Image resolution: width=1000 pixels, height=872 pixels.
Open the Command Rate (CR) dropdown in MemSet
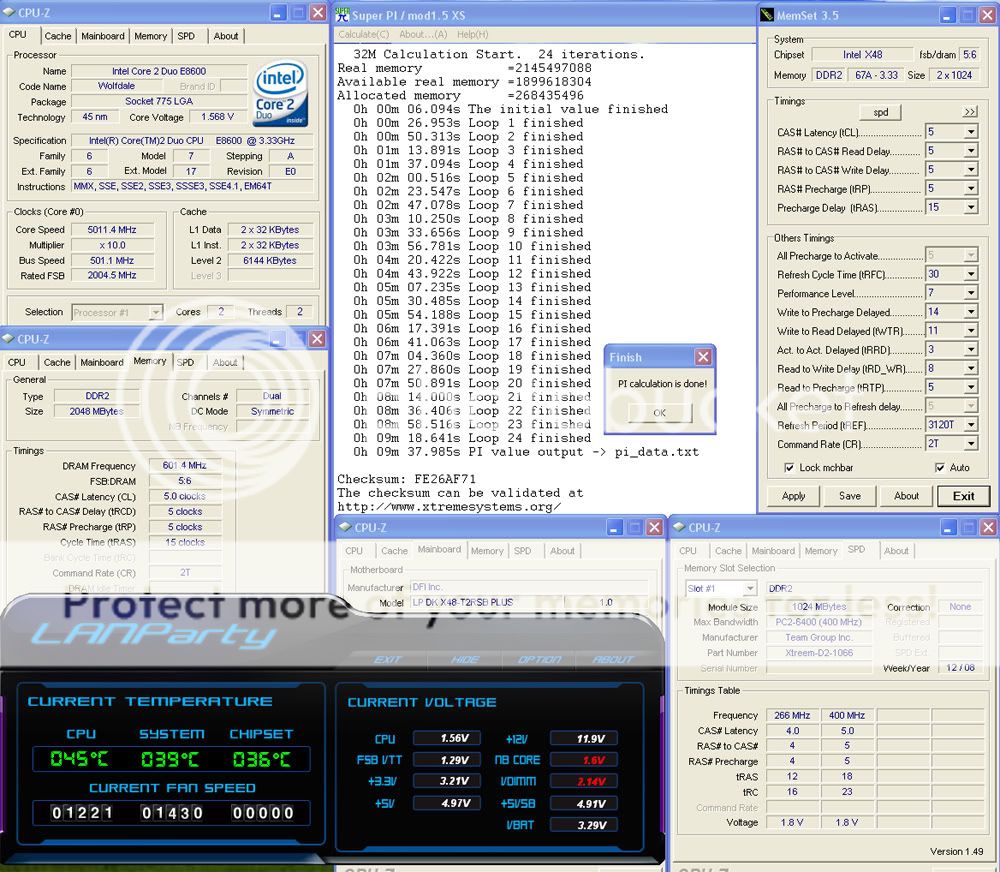(971, 443)
